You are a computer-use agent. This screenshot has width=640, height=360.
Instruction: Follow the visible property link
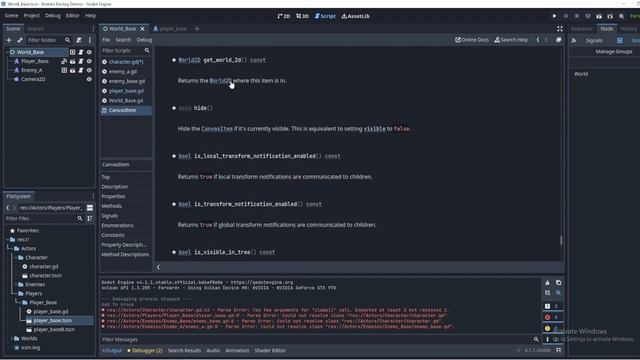click(374, 129)
